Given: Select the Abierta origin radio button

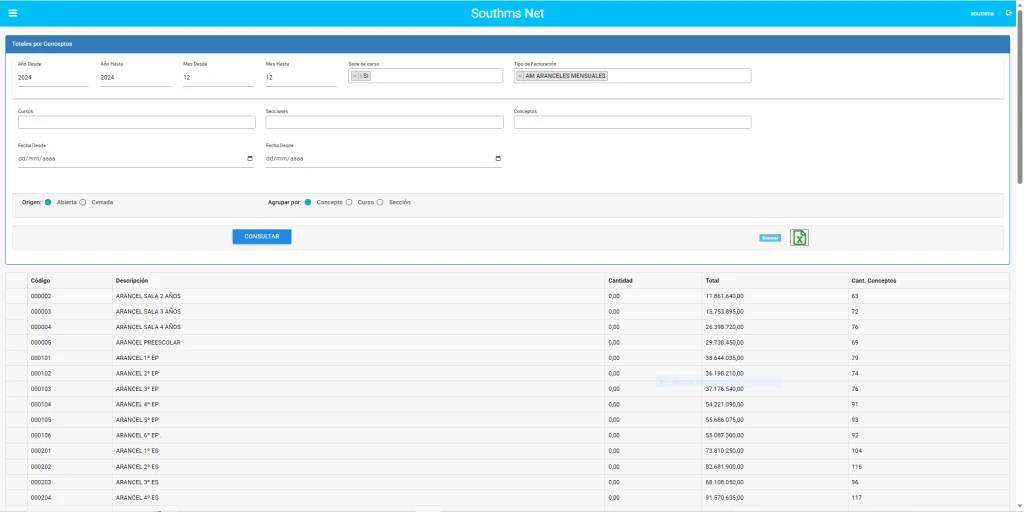Looking at the screenshot, I should 48,202.
